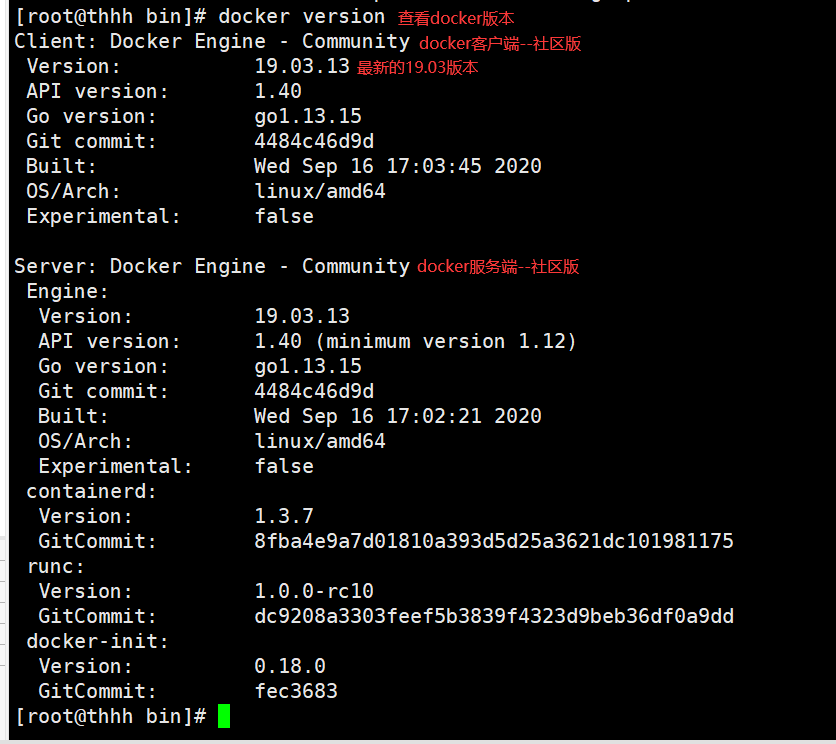Image resolution: width=836 pixels, height=744 pixels.
Task: Click the "docker-init:" section label
Action: click(x=98, y=642)
